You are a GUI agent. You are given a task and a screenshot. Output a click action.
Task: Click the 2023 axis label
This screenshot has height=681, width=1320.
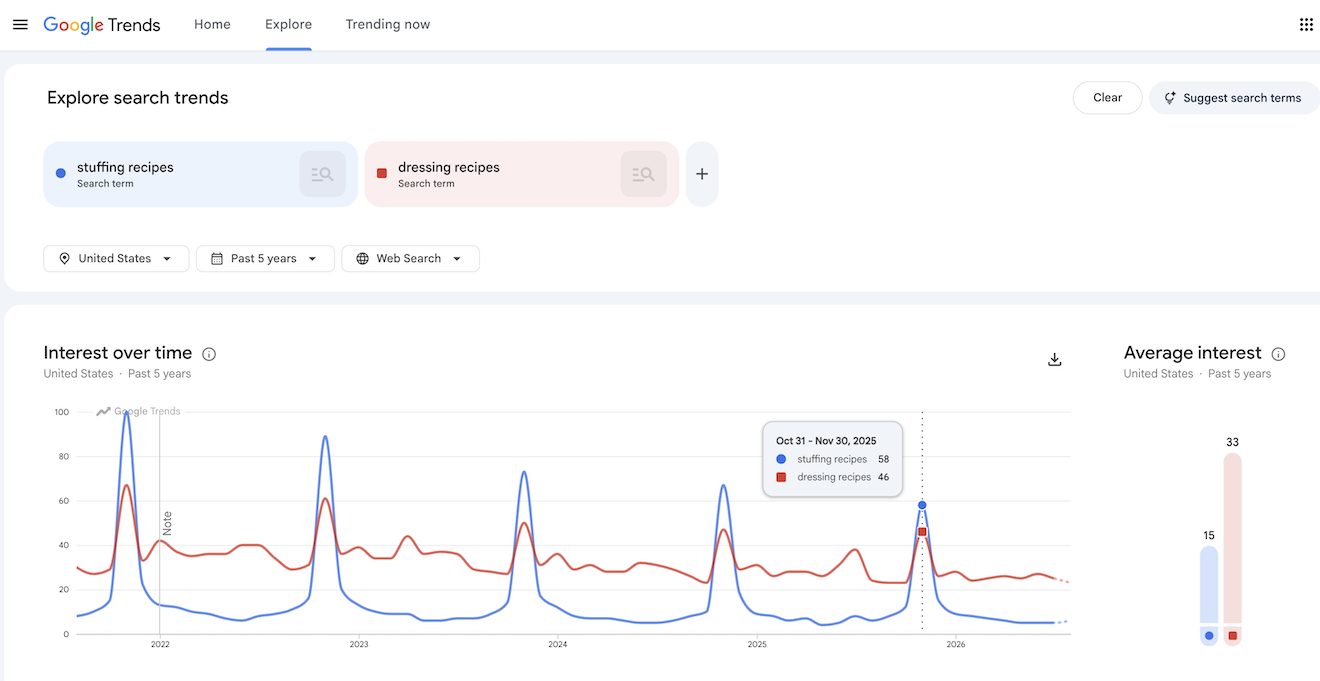click(359, 645)
